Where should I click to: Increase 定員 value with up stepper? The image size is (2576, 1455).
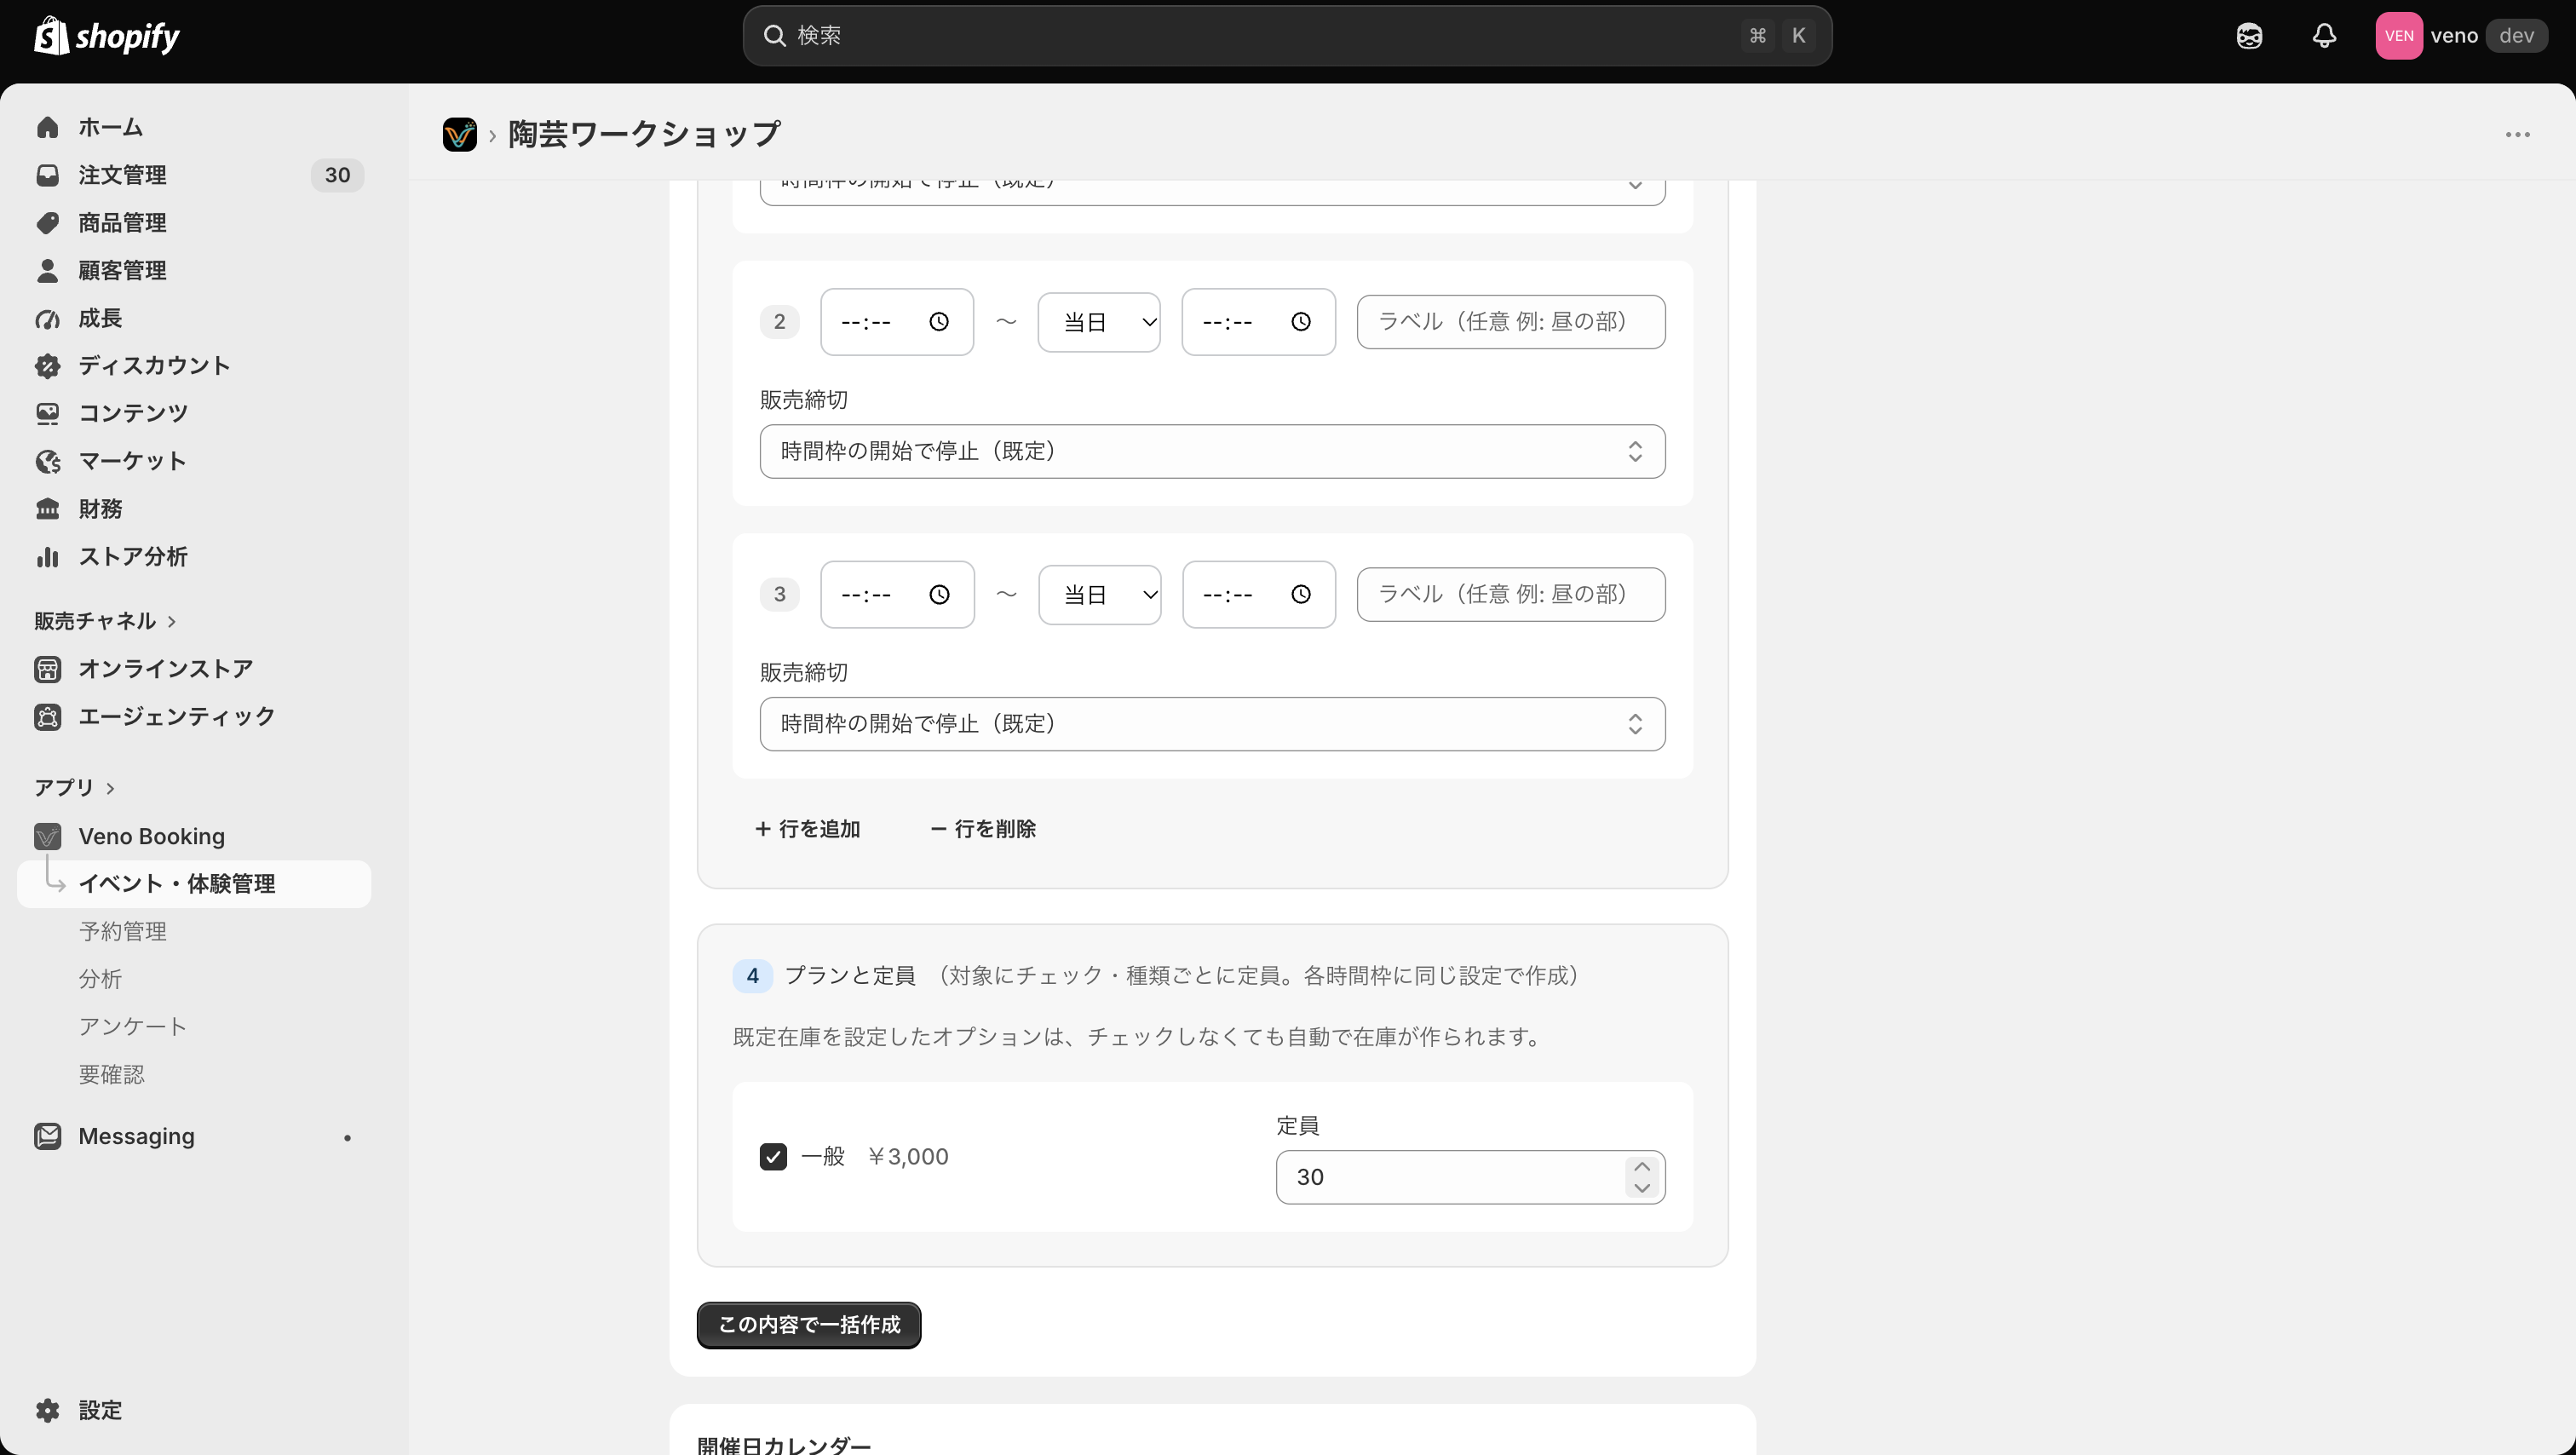pos(1642,1167)
